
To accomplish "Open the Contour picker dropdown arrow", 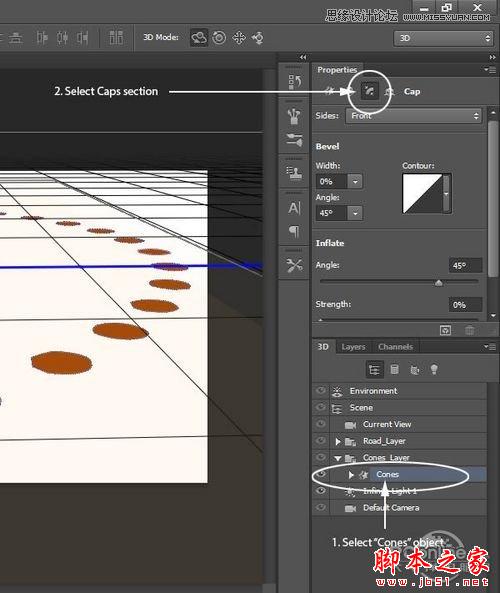I will point(447,194).
